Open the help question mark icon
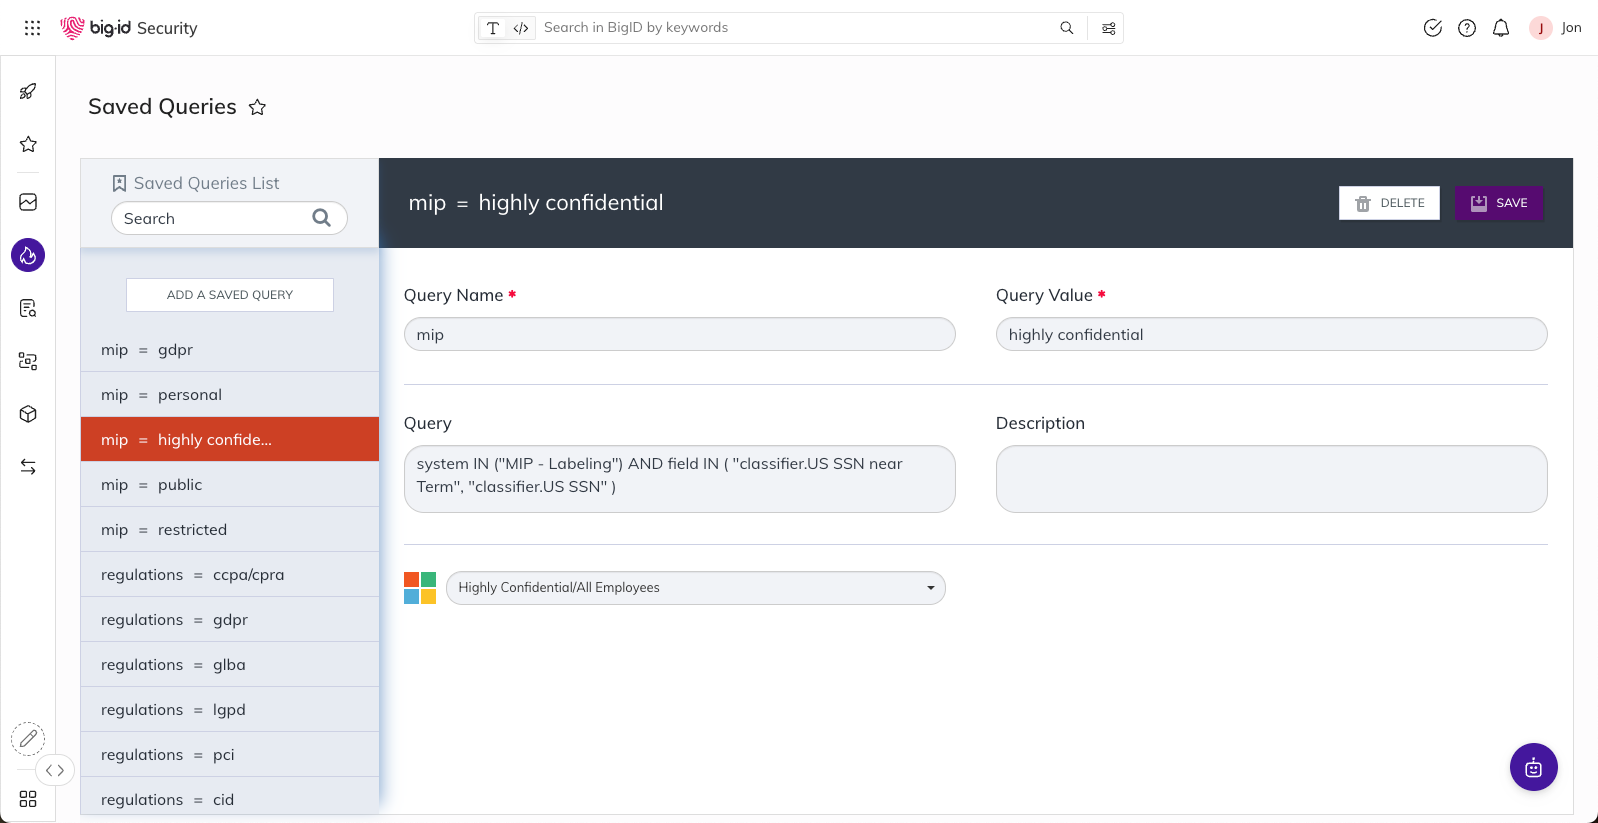This screenshot has height=823, width=1598. click(1466, 28)
